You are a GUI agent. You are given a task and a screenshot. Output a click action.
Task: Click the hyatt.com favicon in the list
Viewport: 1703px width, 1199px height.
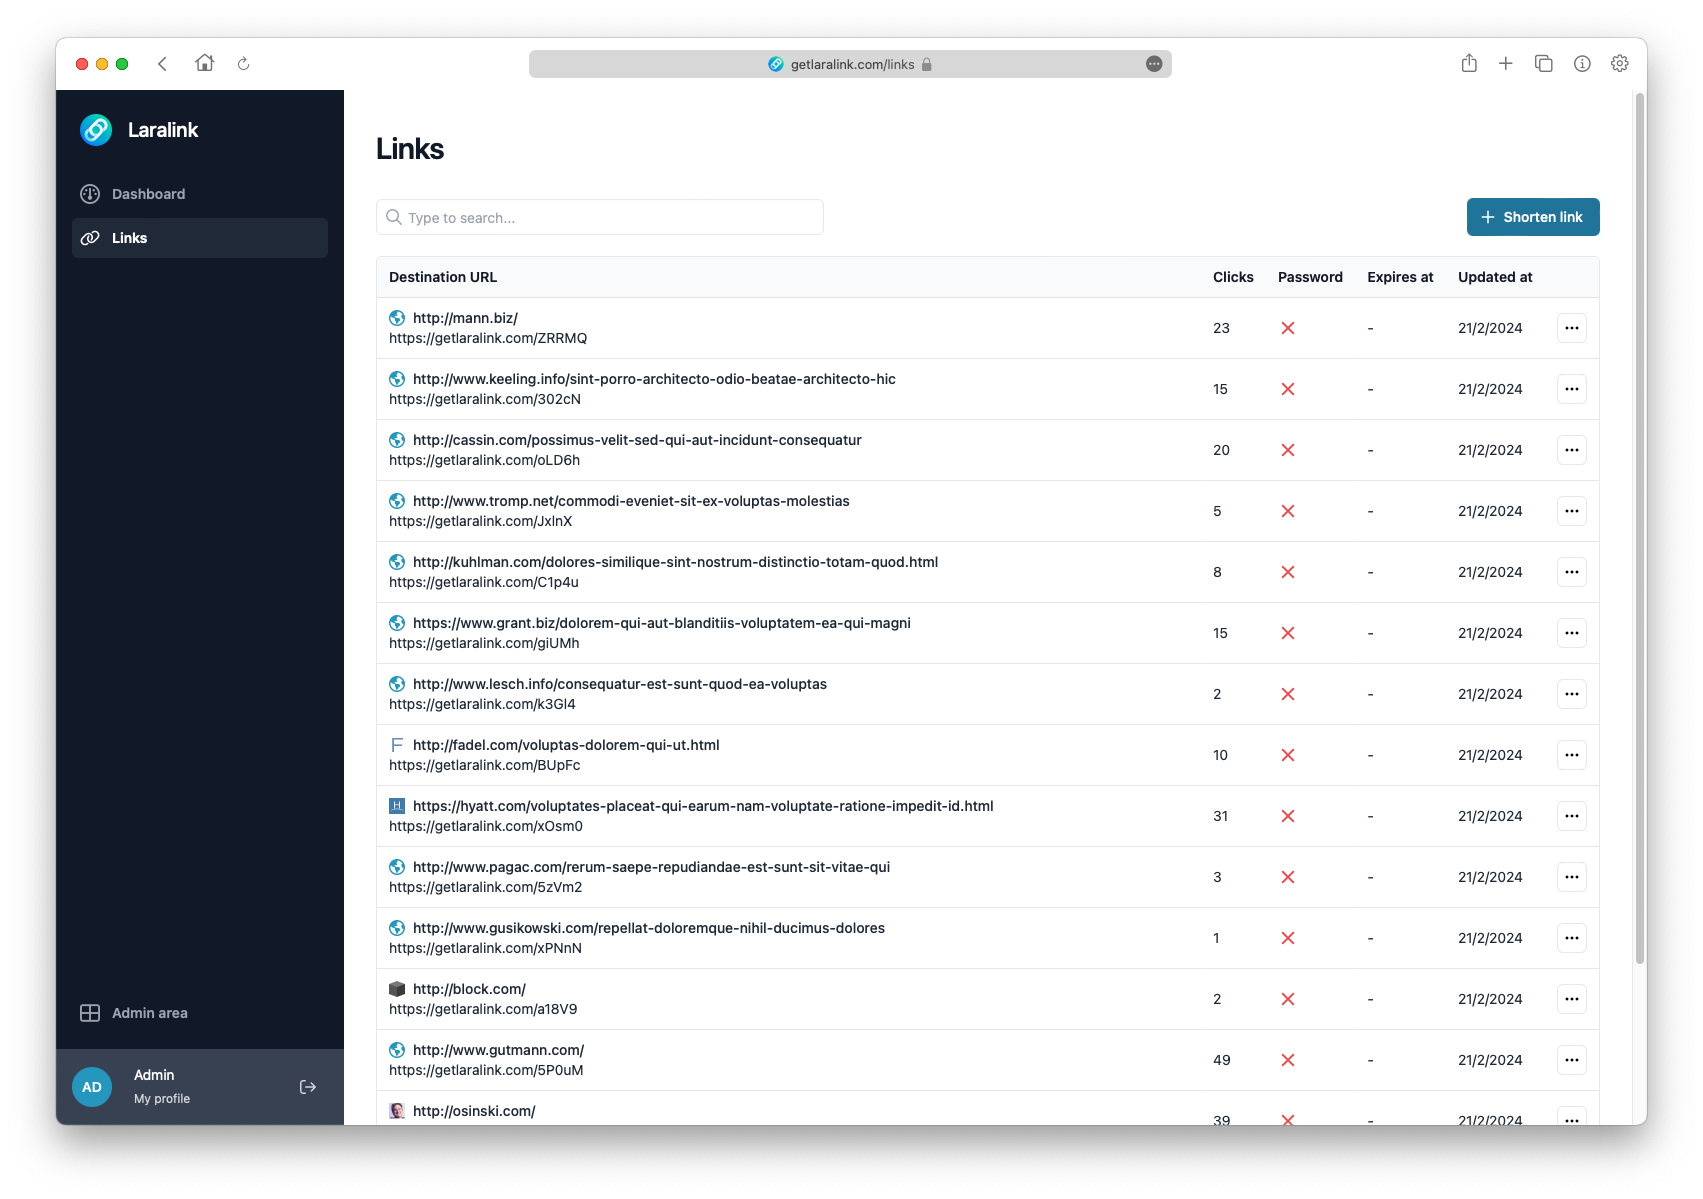coord(397,806)
